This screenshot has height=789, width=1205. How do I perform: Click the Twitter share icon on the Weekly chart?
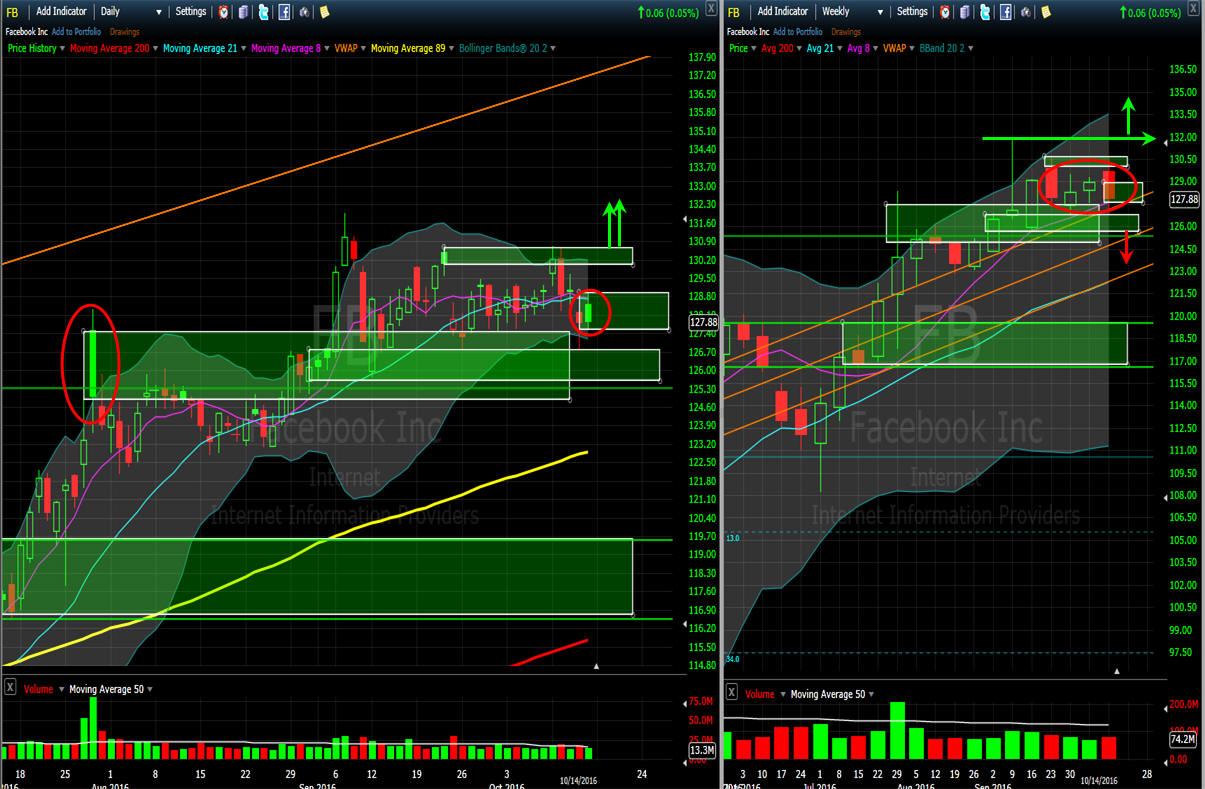[984, 12]
